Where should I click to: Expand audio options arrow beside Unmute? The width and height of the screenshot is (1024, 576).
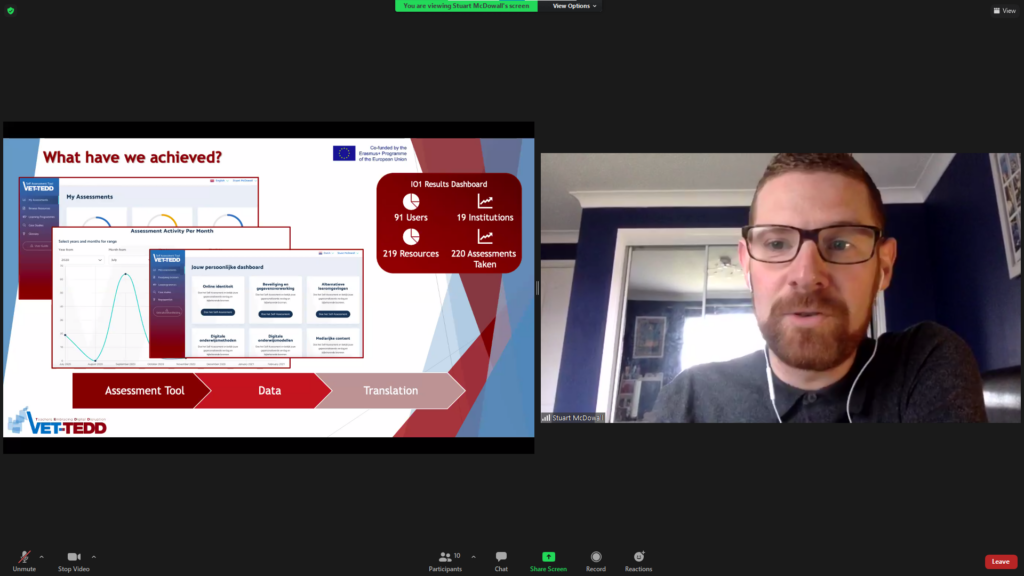pos(42,557)
